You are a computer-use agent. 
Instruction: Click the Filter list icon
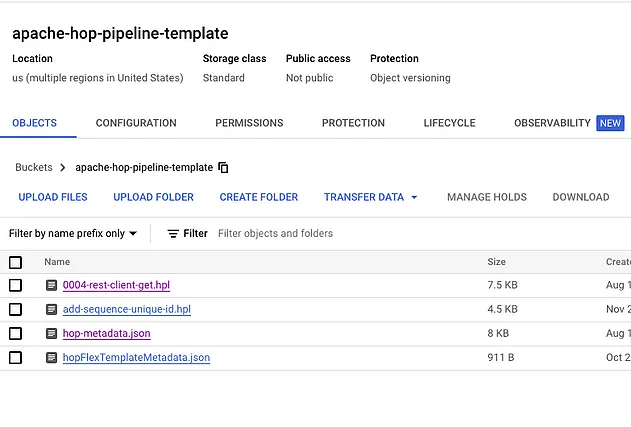click(173, 234)
